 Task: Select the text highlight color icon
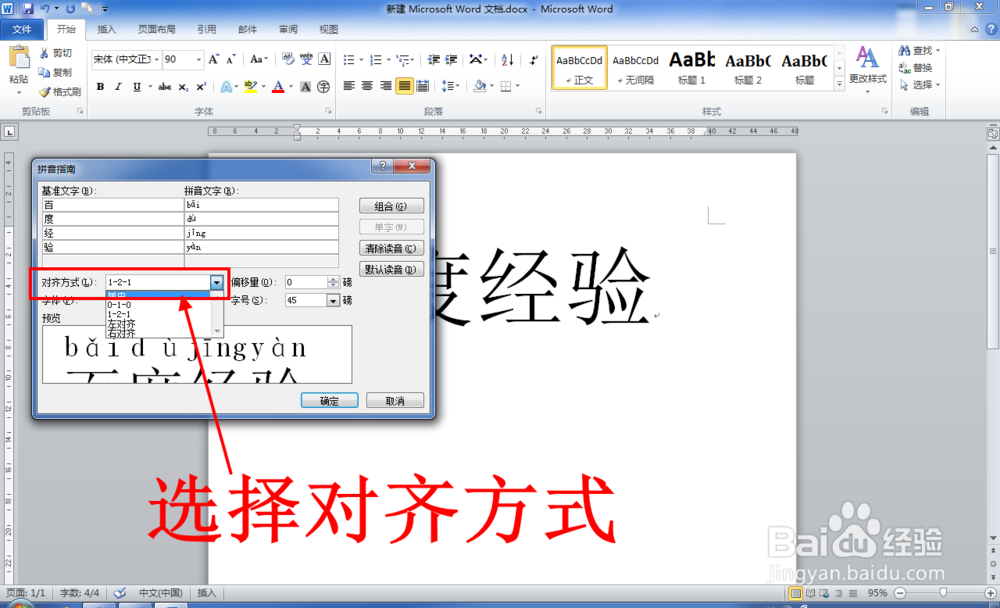251,86
